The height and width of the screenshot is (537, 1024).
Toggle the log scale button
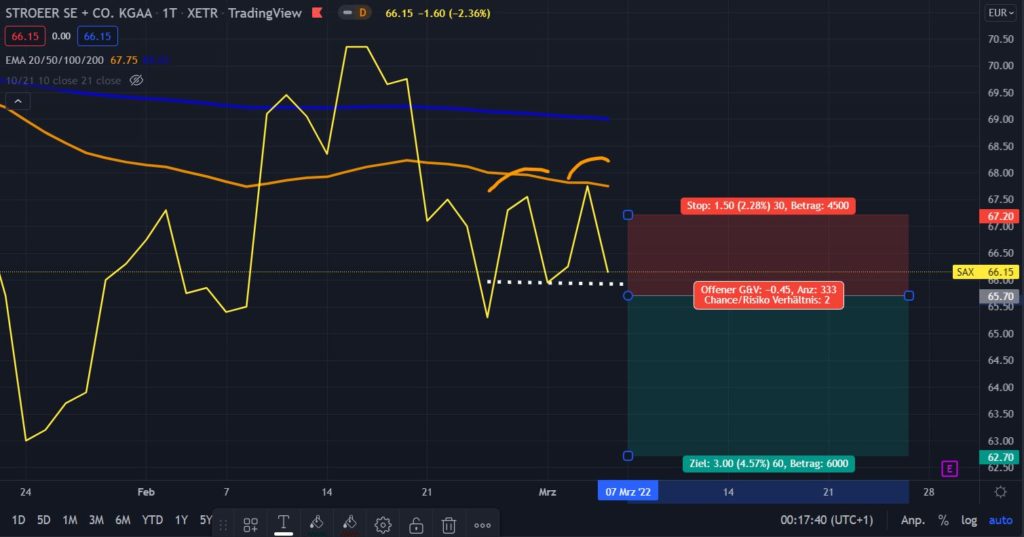pos(968,520)
